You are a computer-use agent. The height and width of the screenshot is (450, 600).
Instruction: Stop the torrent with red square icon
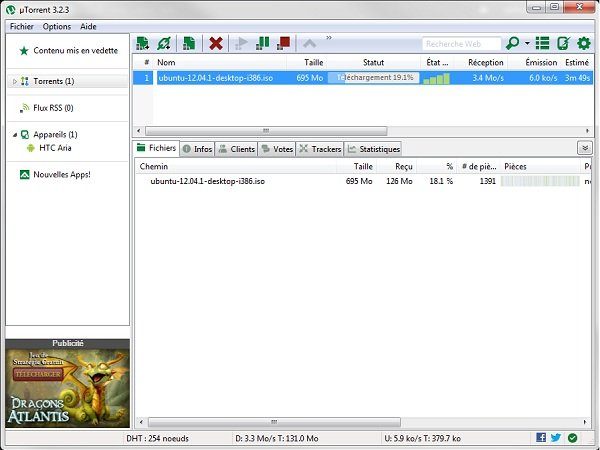tap(284, 43)
